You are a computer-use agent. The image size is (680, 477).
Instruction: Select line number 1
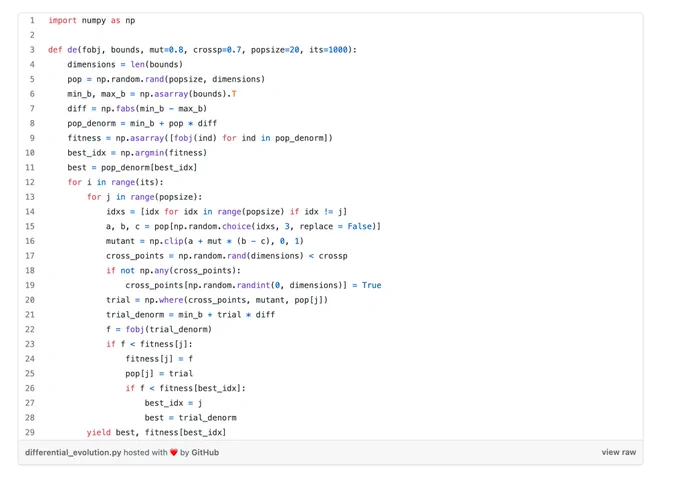(x=32, y=20)
